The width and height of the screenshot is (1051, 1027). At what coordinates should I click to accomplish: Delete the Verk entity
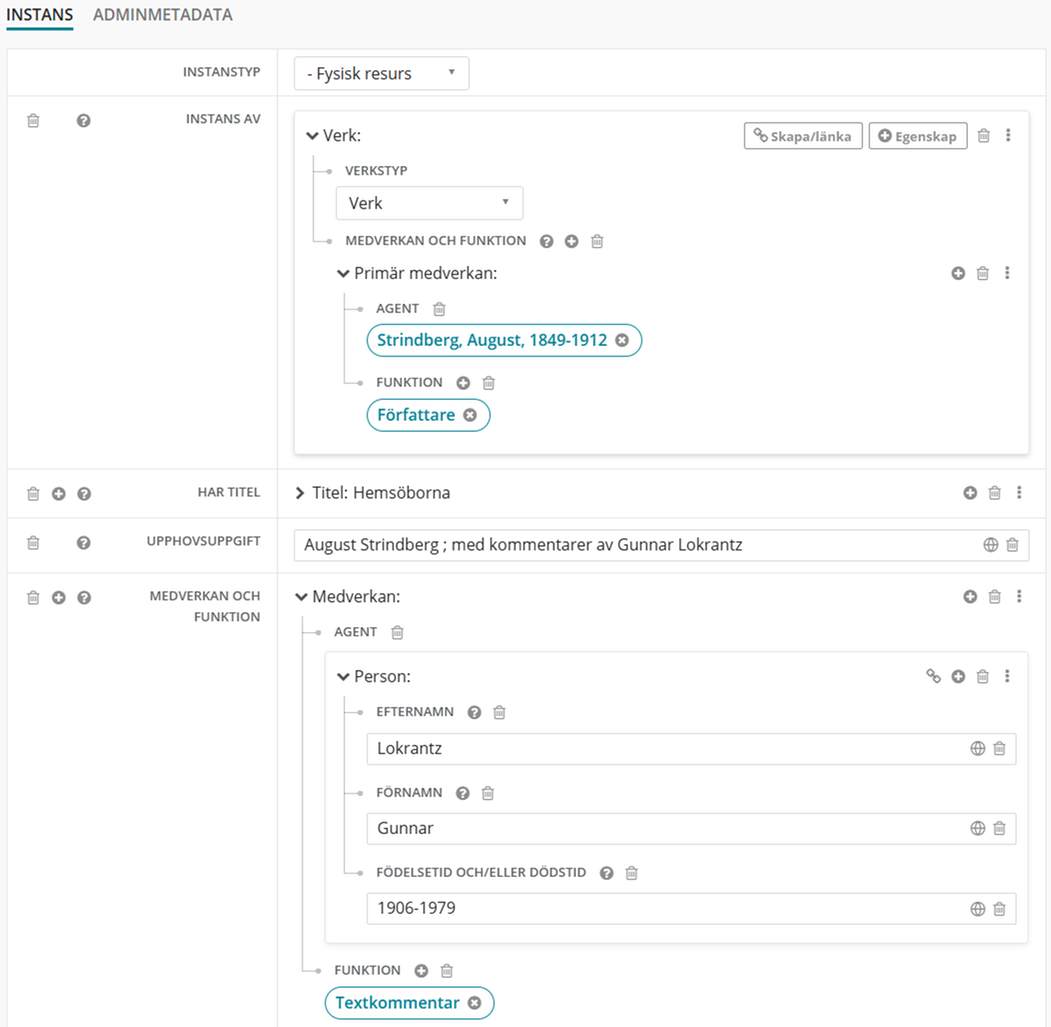pyautogui.click(x=983, y=135)
